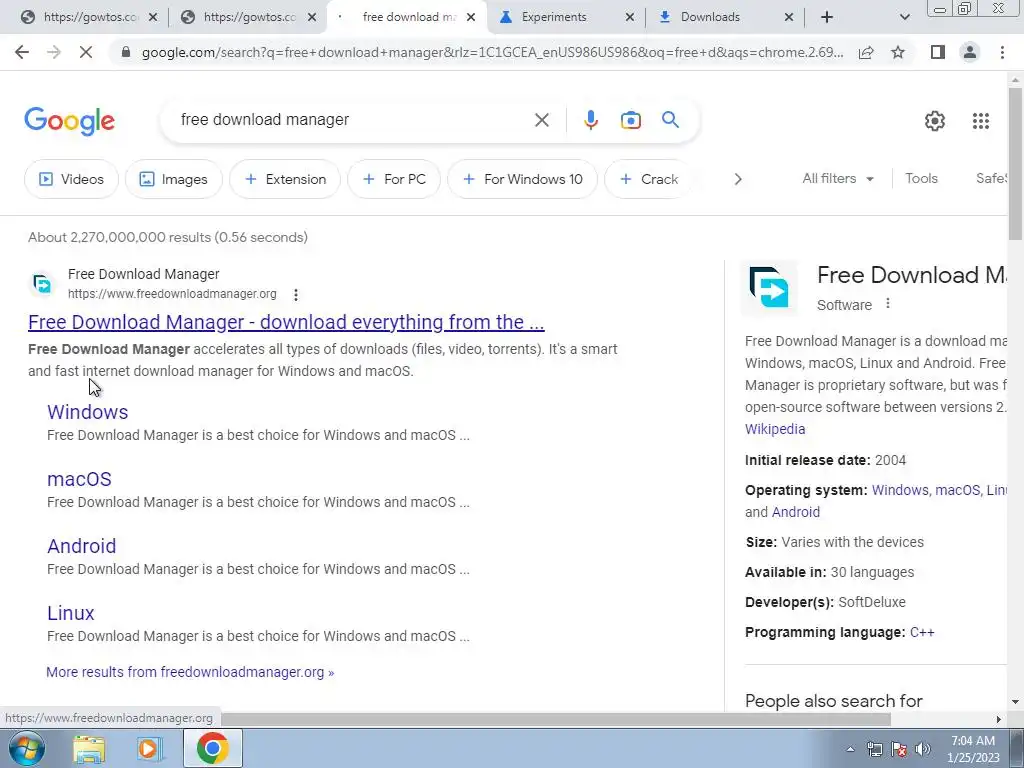The height and width of the screenshot is (768, 1024).
Task: Click Free Download Manager logo in knowledge panel
Action: click(x=769, y=287)
